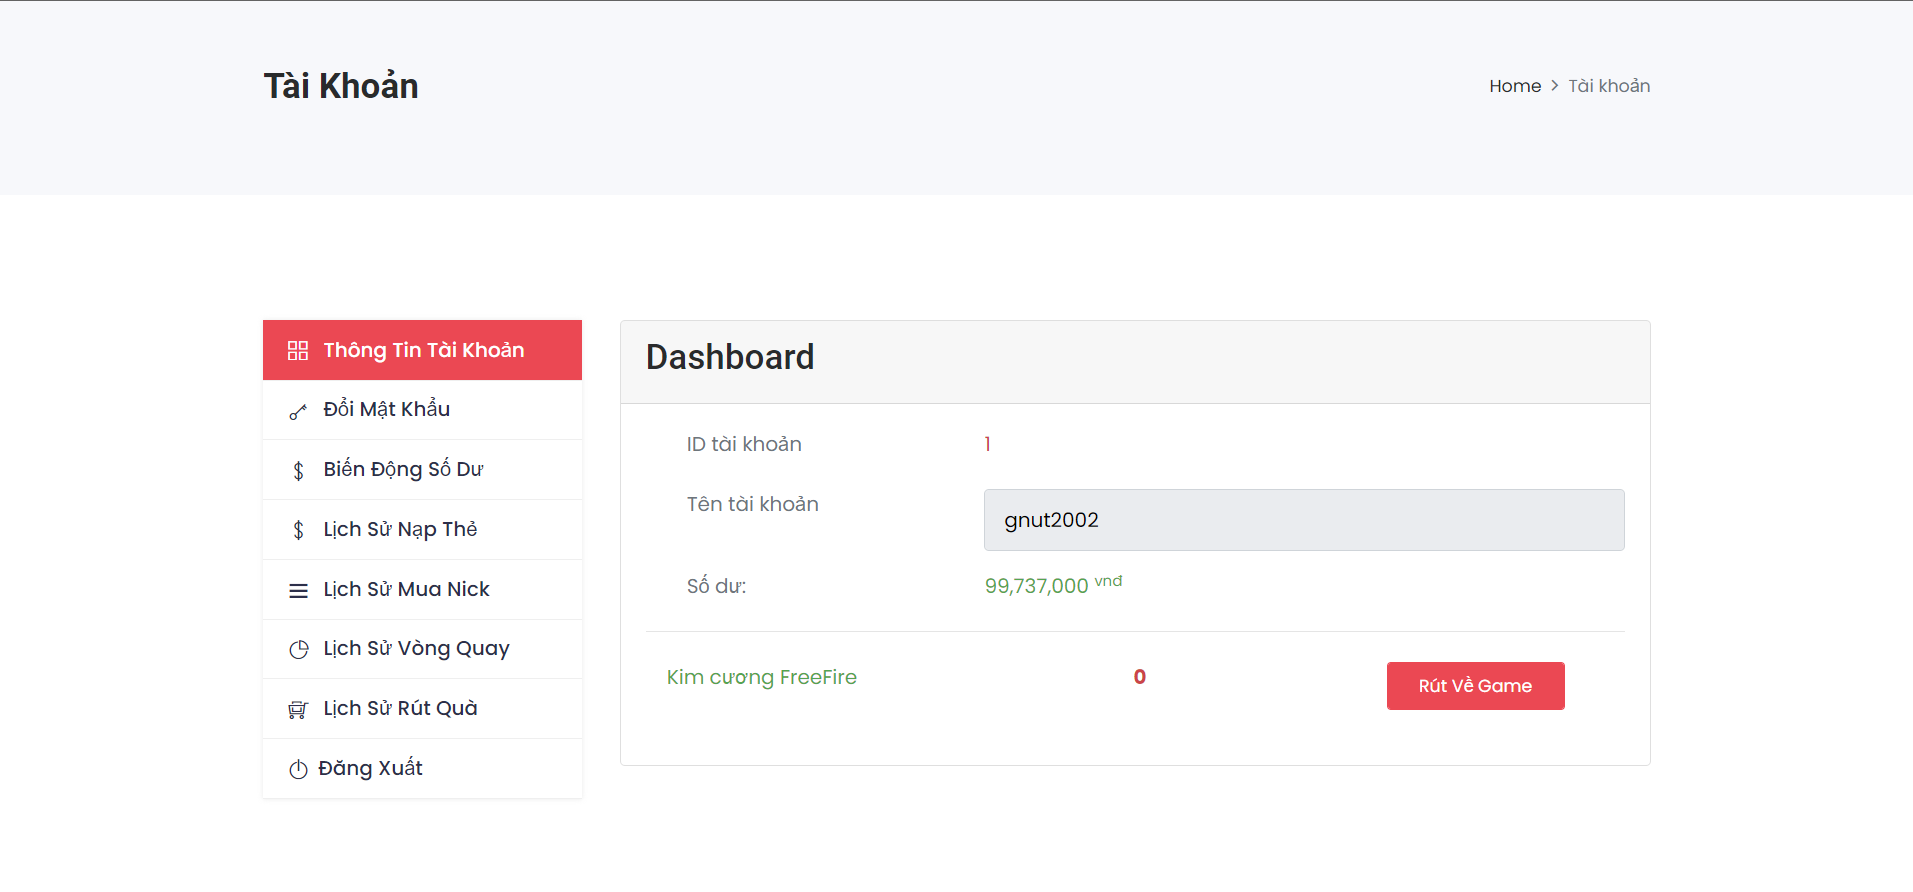
Task: Click the power icon beside Đăng Xuất
Action: click(298, 769)
